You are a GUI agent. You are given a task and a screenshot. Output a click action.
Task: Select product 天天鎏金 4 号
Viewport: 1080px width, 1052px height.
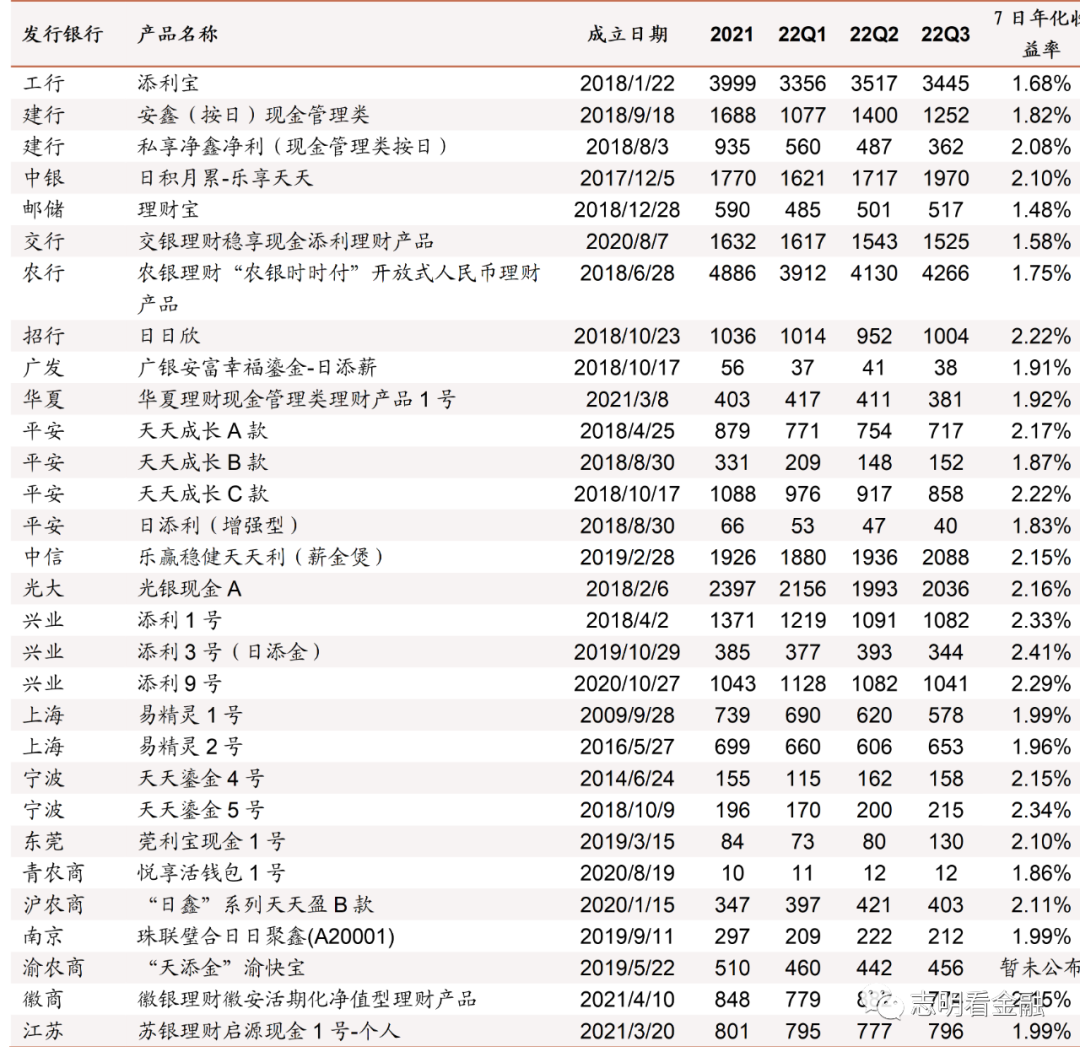[x=200, y=778]
